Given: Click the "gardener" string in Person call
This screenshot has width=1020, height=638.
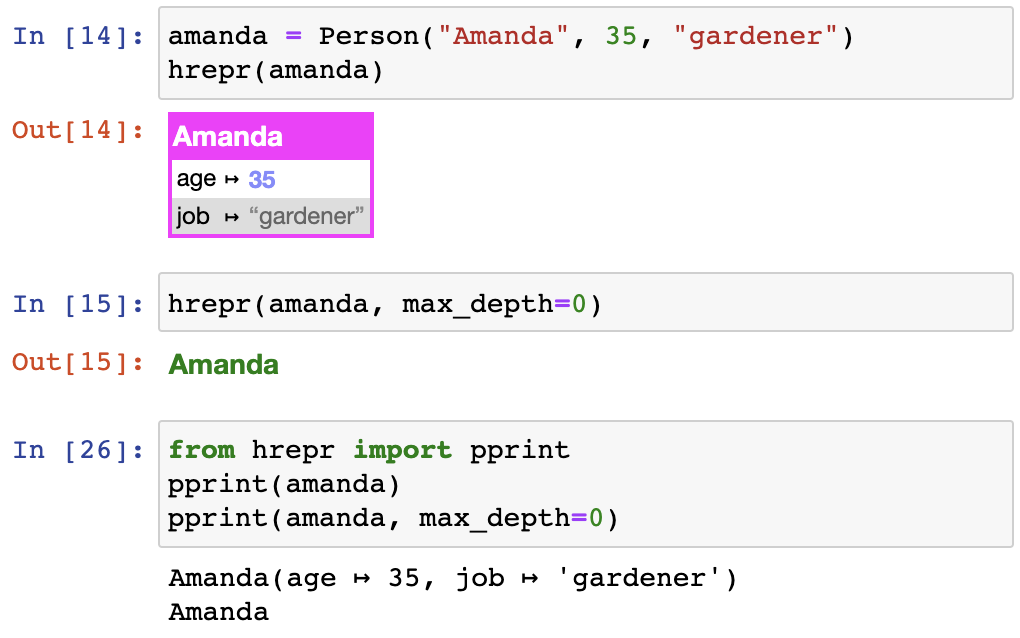Looking at the screenshot, I should 756,36.
